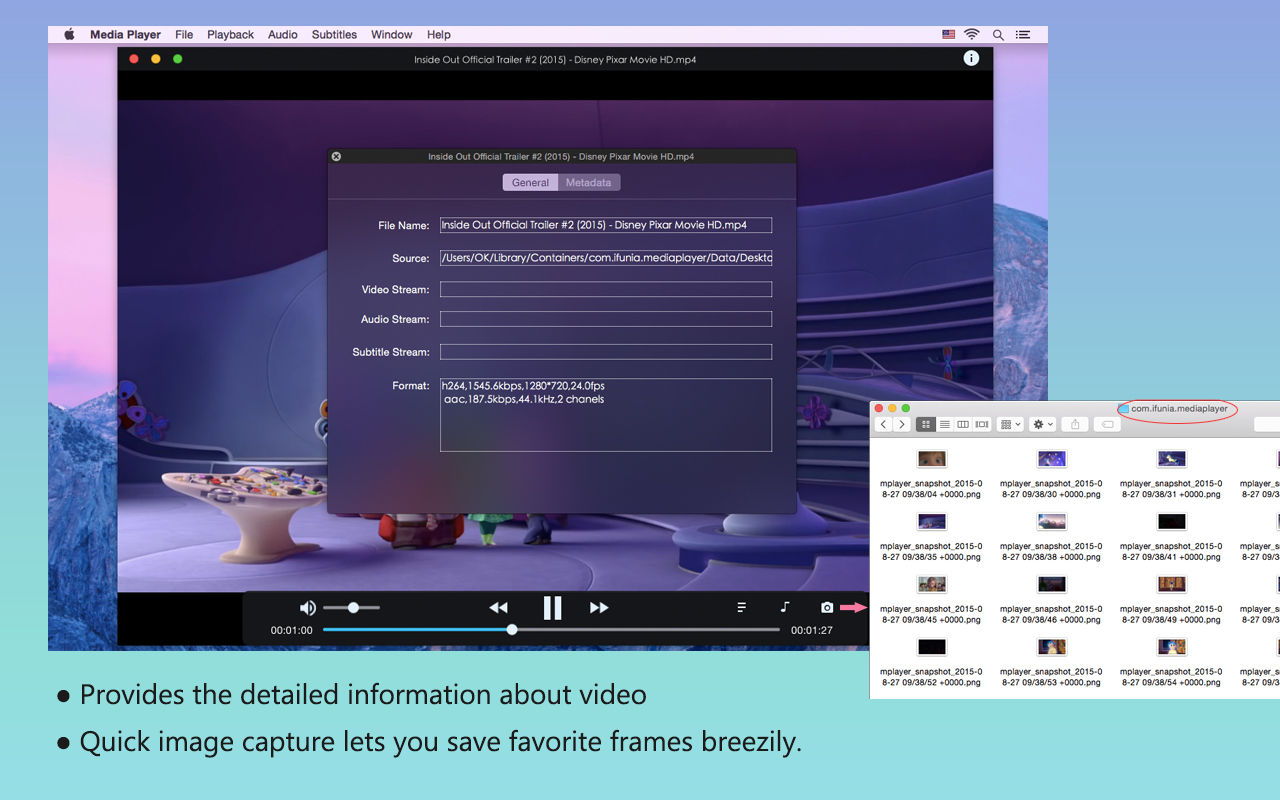Select cover flow view in Finder
The image size is (1280, 800).
pos(982,424)
